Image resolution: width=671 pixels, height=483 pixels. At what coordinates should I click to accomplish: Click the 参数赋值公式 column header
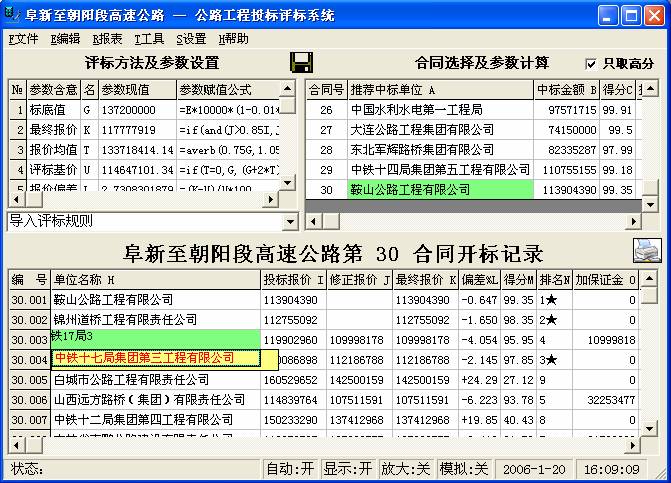click(x=228, y=90)
